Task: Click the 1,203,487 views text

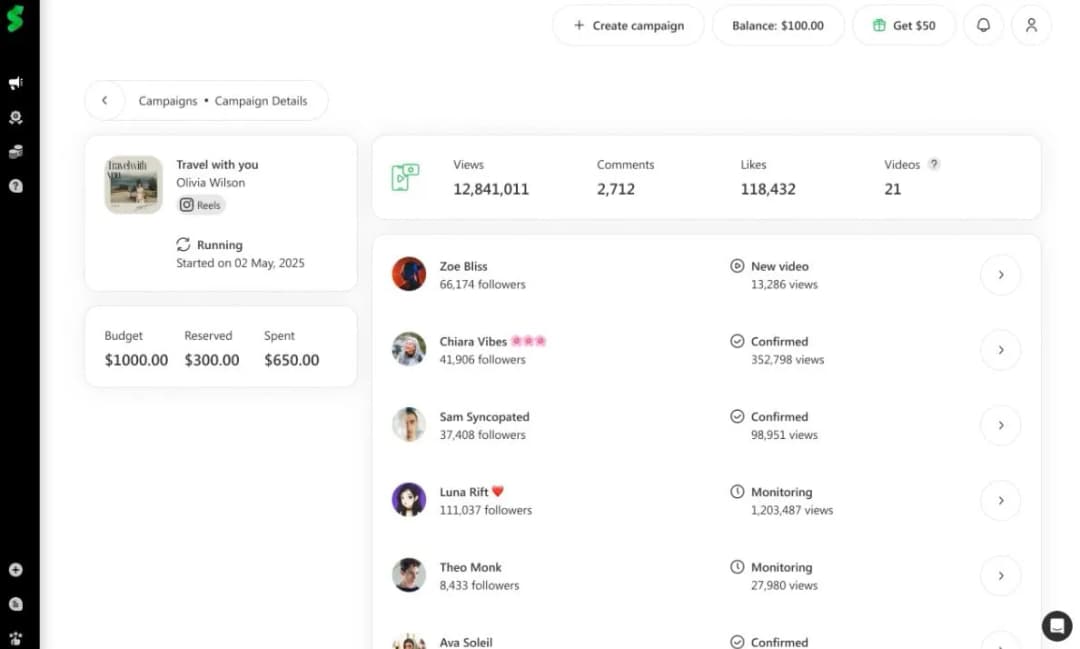Action: point(792,510)
